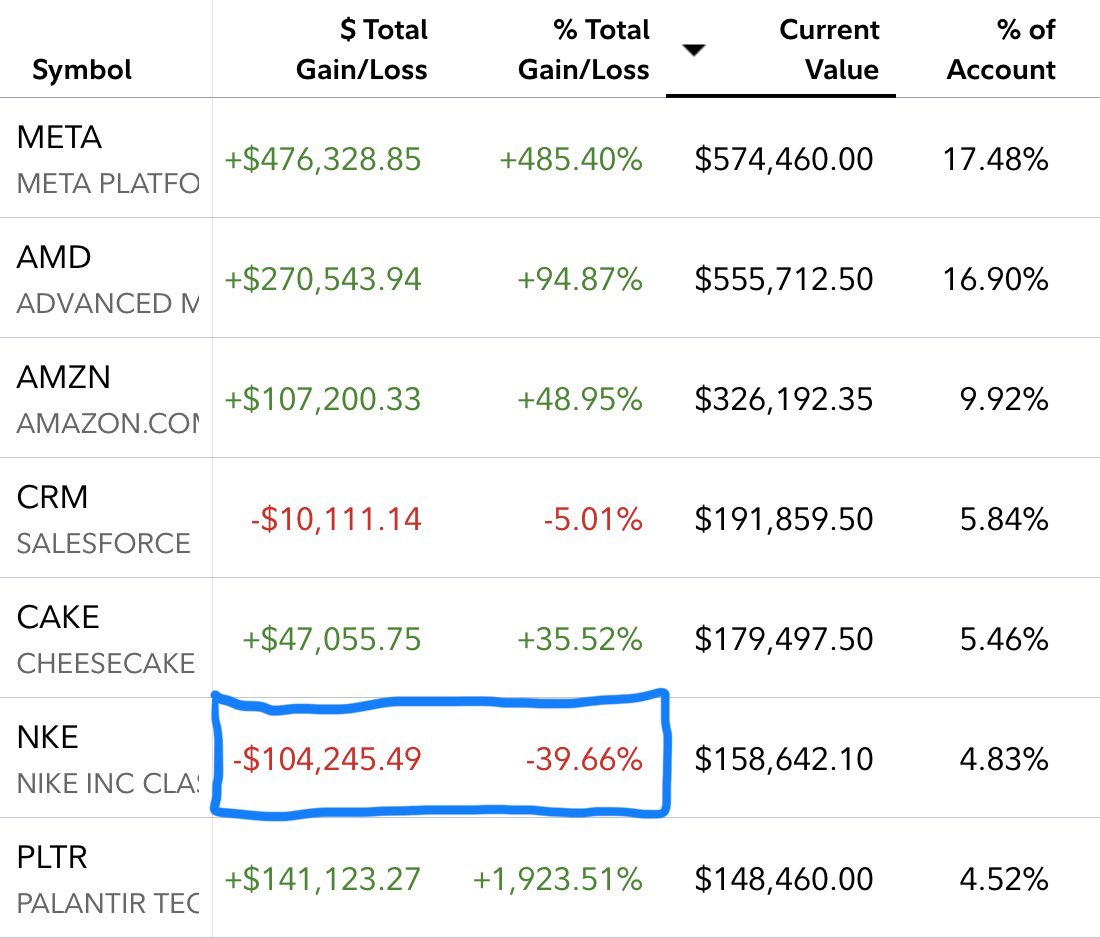Open the NKE symbol row
The height and width of the screenshot is (938, 1100).
click(48, 737)
